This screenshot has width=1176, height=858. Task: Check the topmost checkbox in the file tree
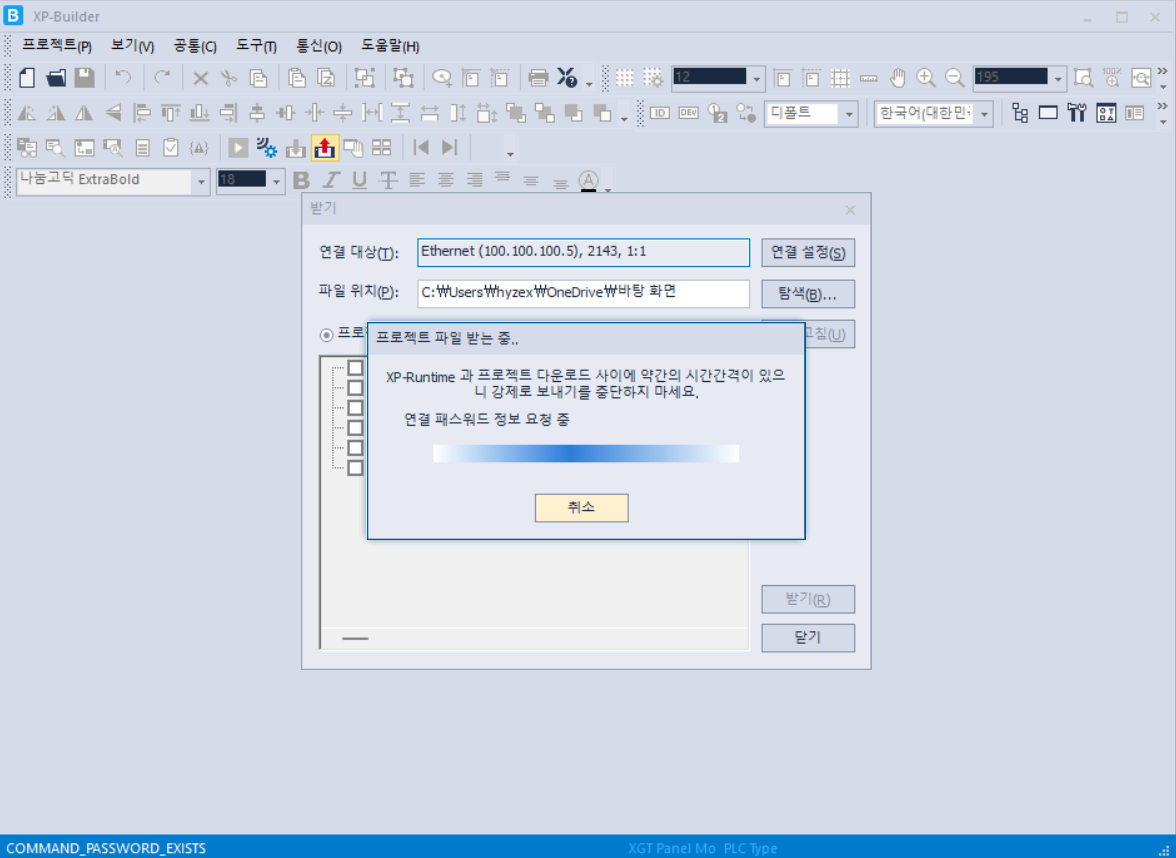point(356,368)
